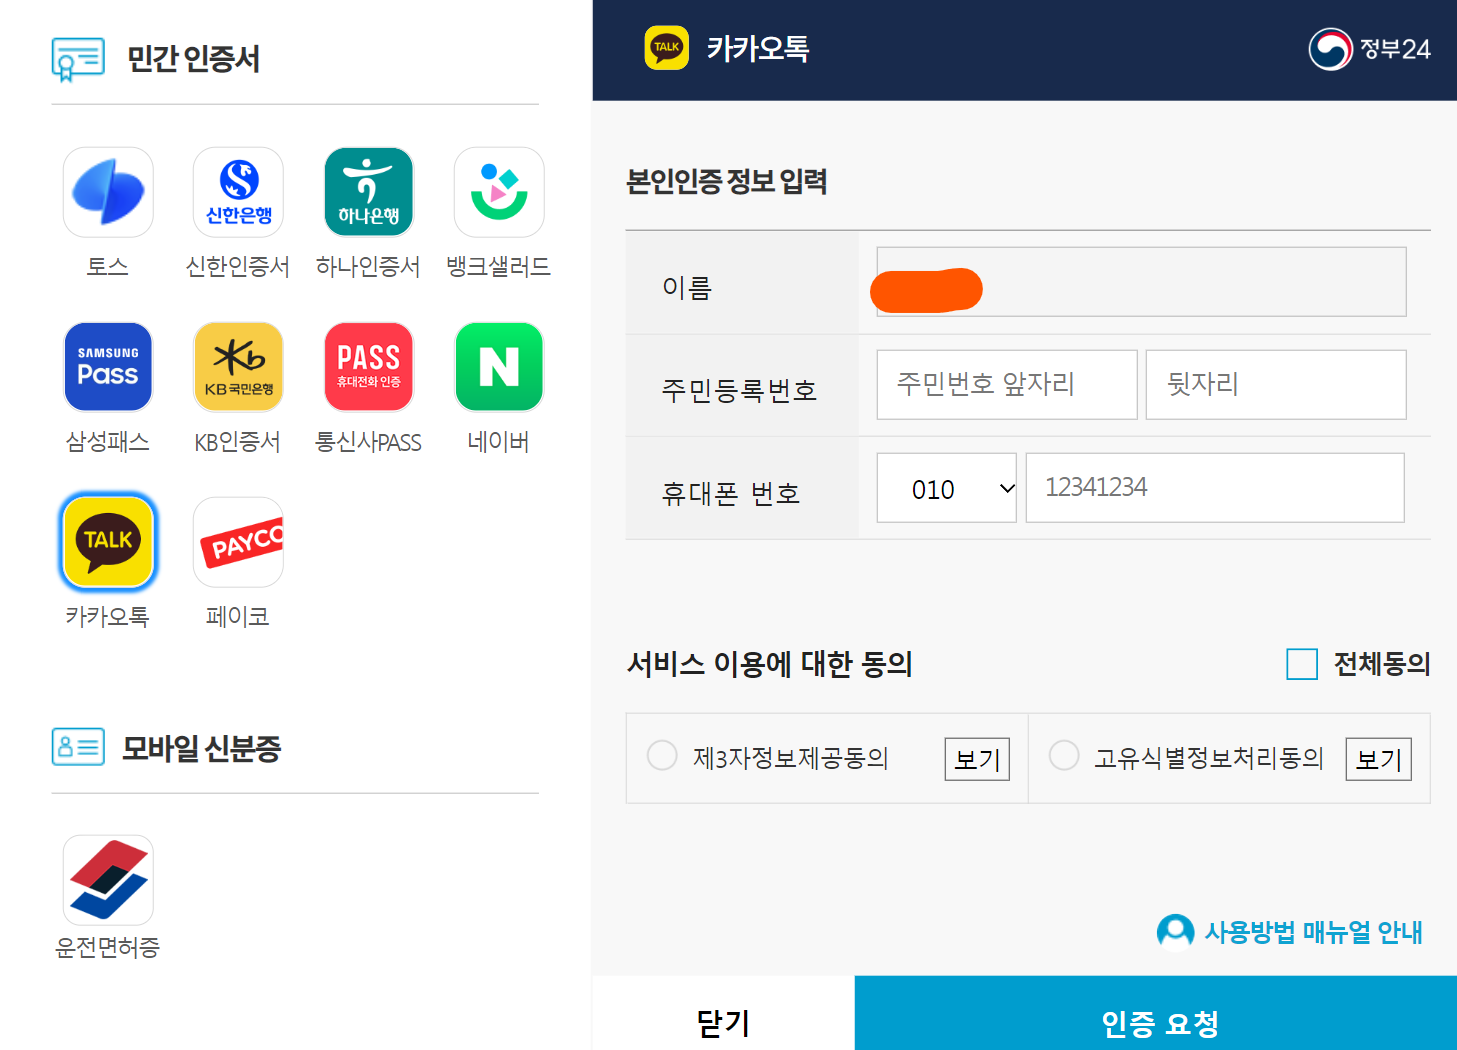Click the 신한인증서 label text
This screenshot has width=1457, height=1050.
pyautogui.click(x=238, y=267)
